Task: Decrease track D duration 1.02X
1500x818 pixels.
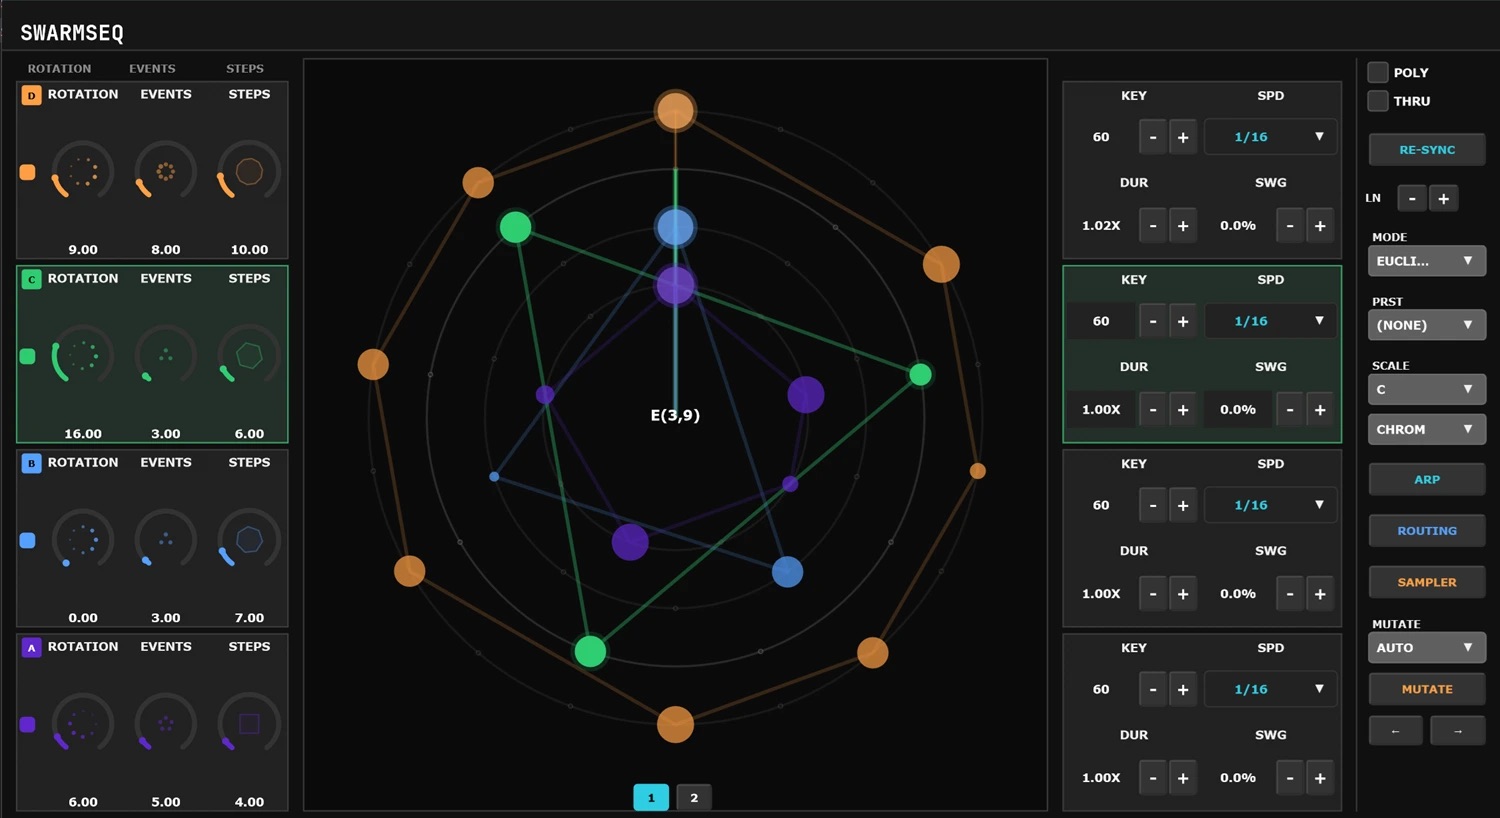Action: click(x=1153, y=226)
